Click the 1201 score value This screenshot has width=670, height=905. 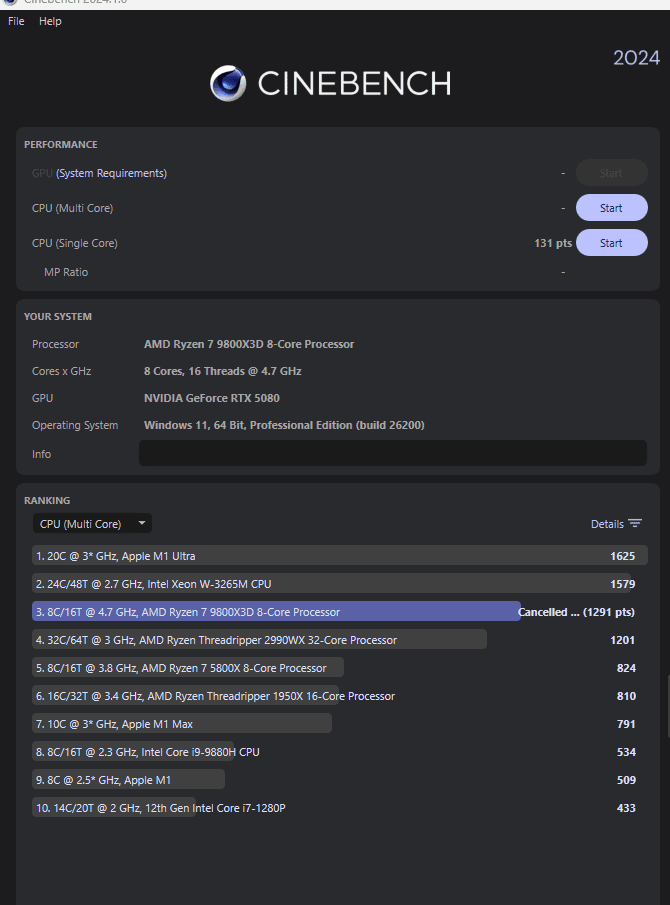tap(623, 640)
